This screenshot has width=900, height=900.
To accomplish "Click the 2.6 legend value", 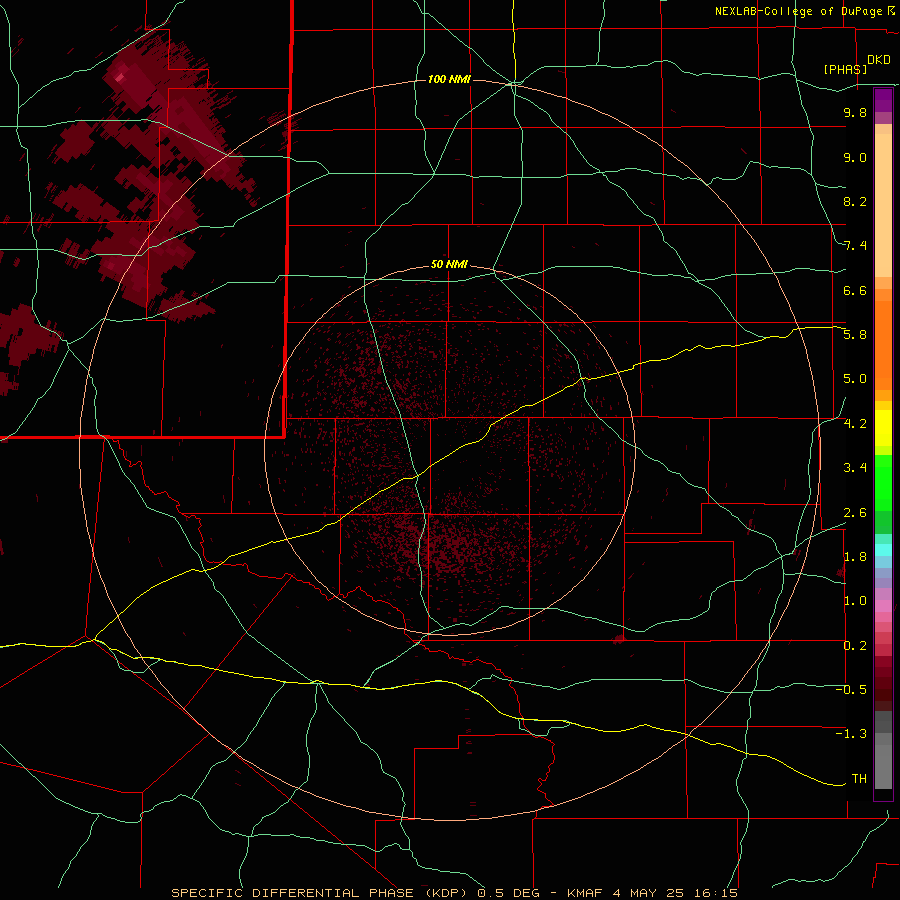I will point(855,513).
